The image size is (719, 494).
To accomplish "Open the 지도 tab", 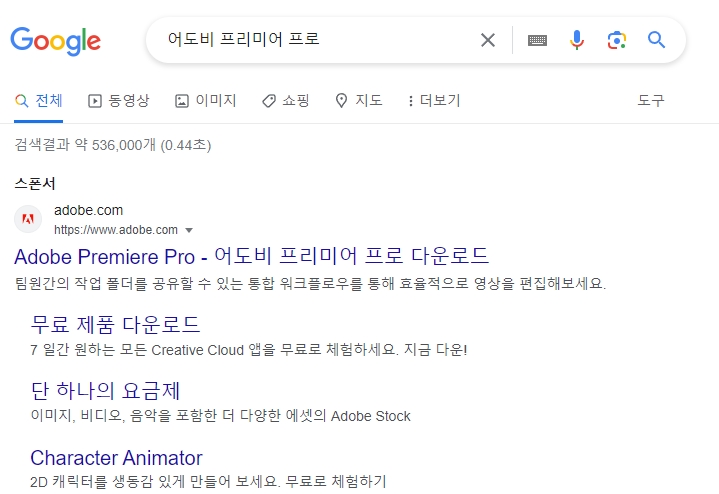I will pyautogui.click(x=359, y=100).
